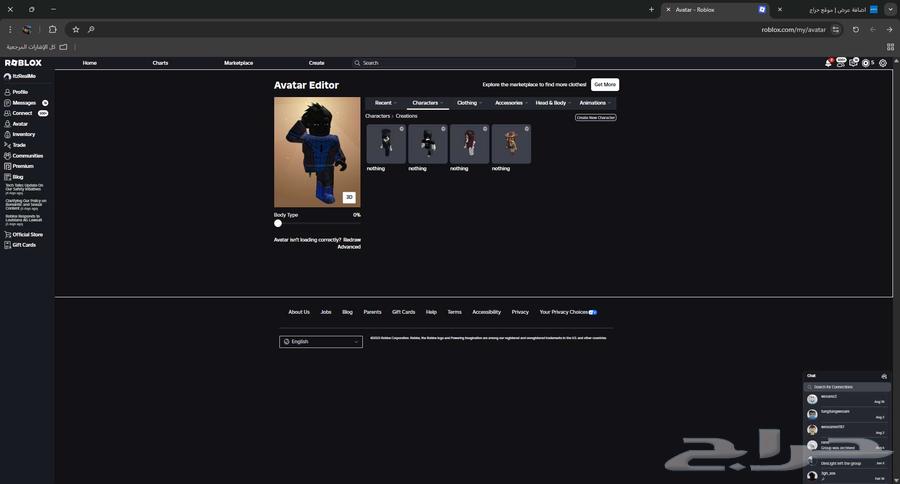Reload the page in the browser
This screenshot has height=484, width=900.
[856, 29]
